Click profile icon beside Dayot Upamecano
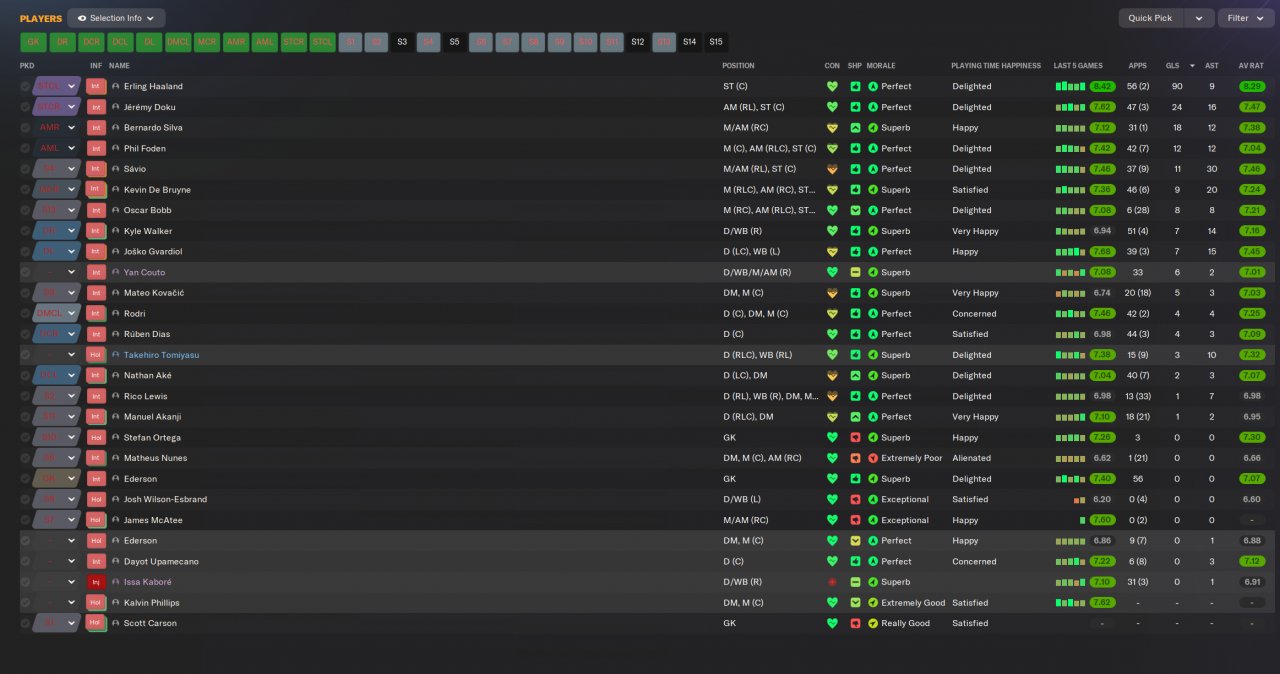The width and height of the screenshot is (1280, 674). (x=116, y=561)
